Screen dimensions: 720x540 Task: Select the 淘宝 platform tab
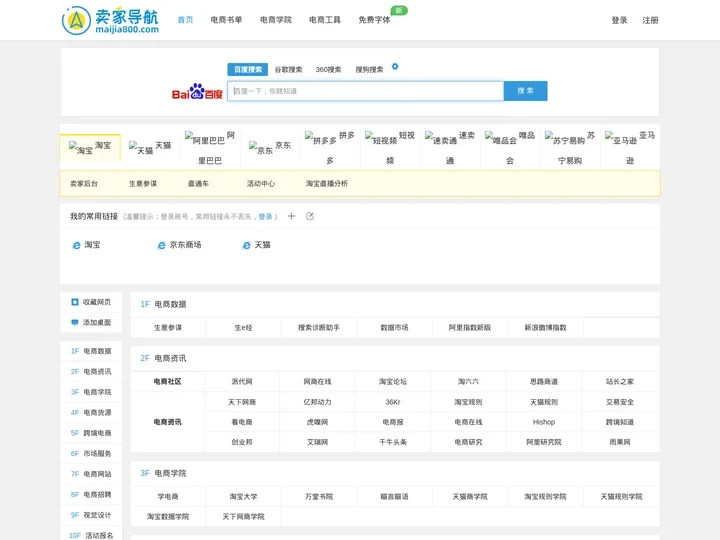coord(90,147)
